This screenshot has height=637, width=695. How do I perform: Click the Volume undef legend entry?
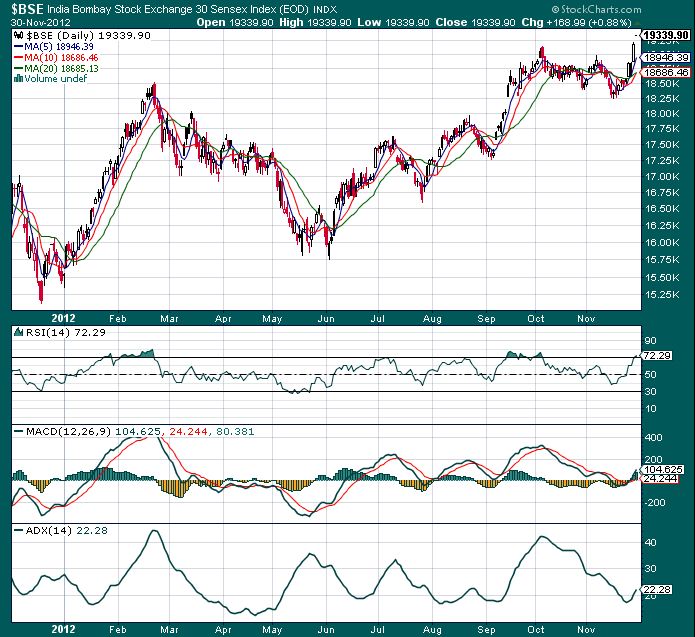(x=55, y=78)
